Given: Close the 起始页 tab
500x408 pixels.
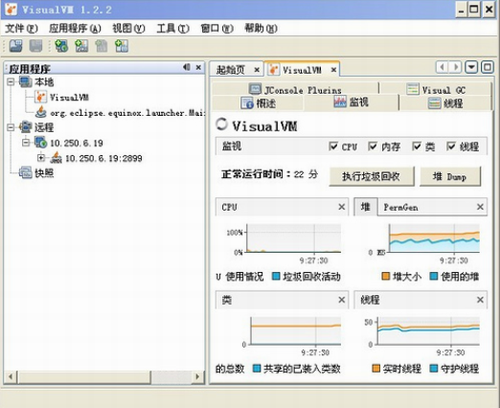Looking at the screenshot, I should [x=257, y=70].
